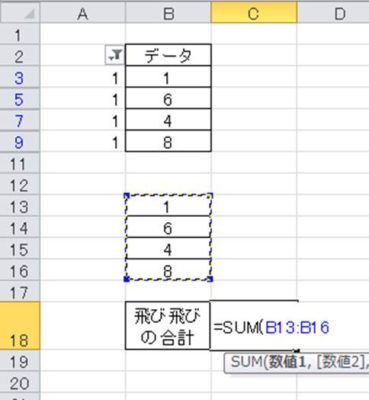The height and width of the screenshot is (400, 369).
Task: Select highlighted column C header
Action: [x=254, y=13]
